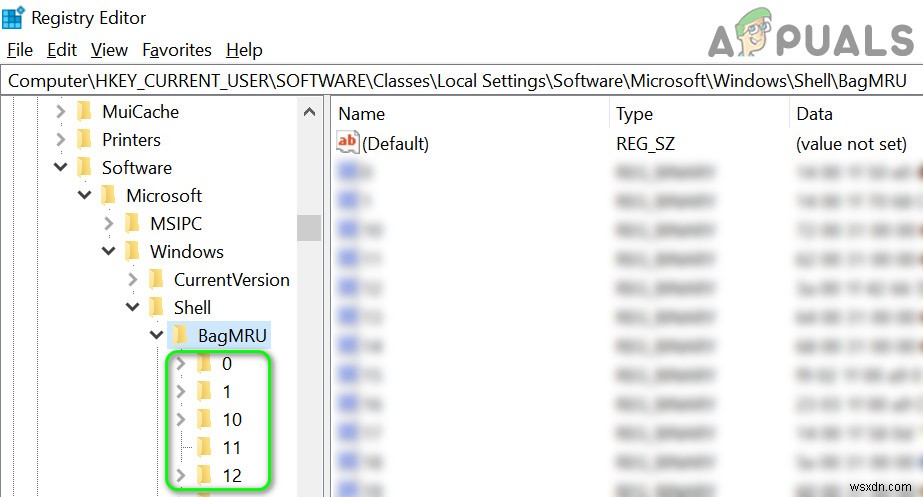The image size is (923, 497).
Task: Click the REG_SZ type cell
Action: pos(645,144)
